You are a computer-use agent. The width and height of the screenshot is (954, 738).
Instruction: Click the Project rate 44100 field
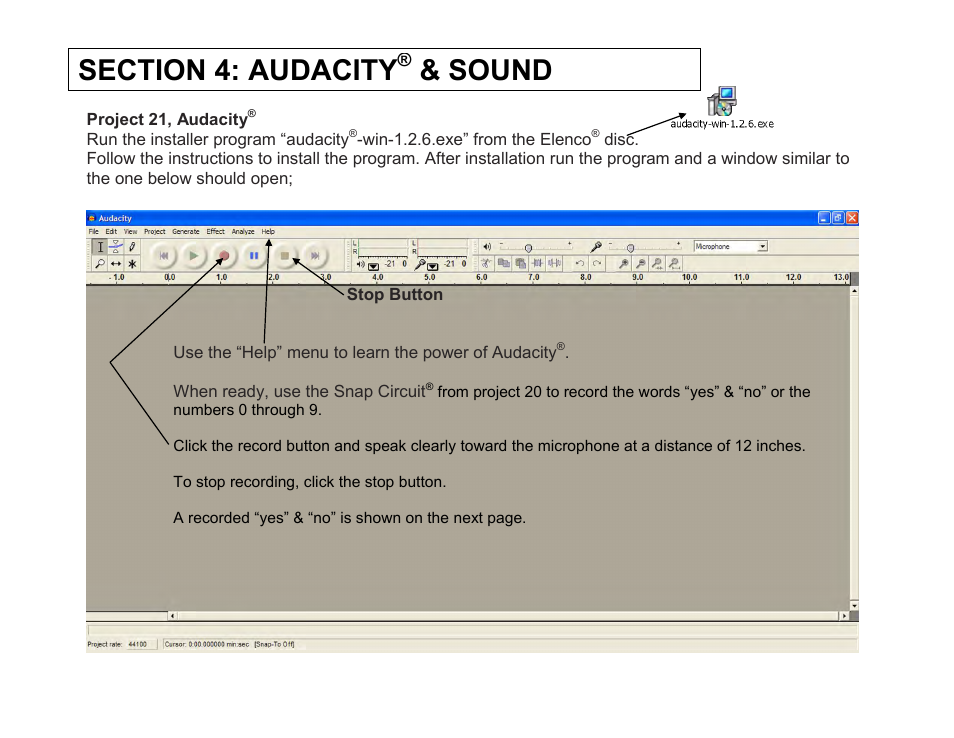pyautogui.click(x=141, y=644)
